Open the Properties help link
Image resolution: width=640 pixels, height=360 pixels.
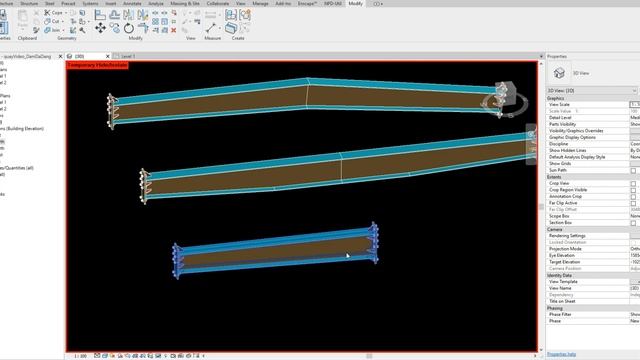pos(561,354)
